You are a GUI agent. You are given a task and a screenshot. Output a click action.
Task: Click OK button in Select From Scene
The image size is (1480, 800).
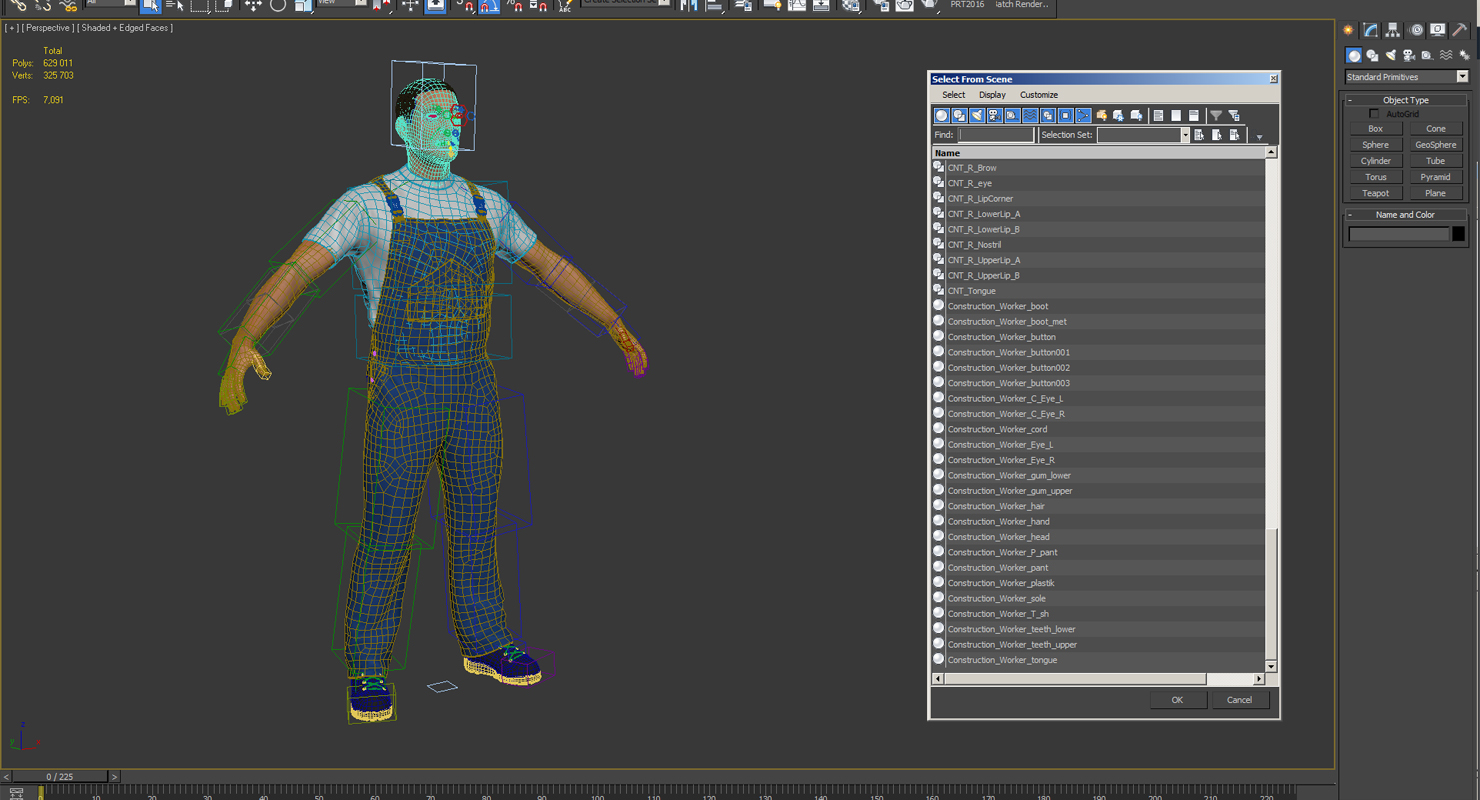coord(1177,700)
